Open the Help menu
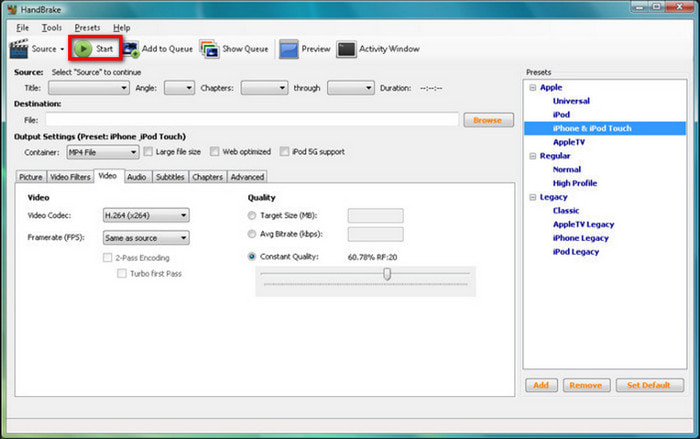The image size is (700, 439). point(121,28)
